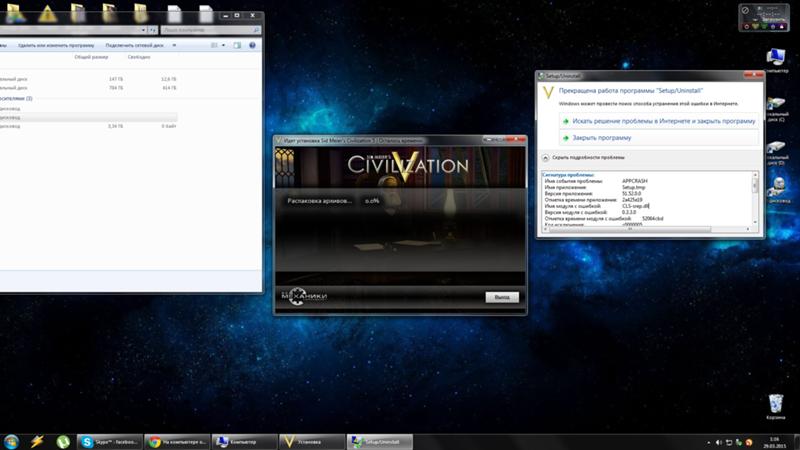The width and height of the screenshot is (800, 450).
Task: Open the Компьютер desktop icon
Action: tap(776, 61)
